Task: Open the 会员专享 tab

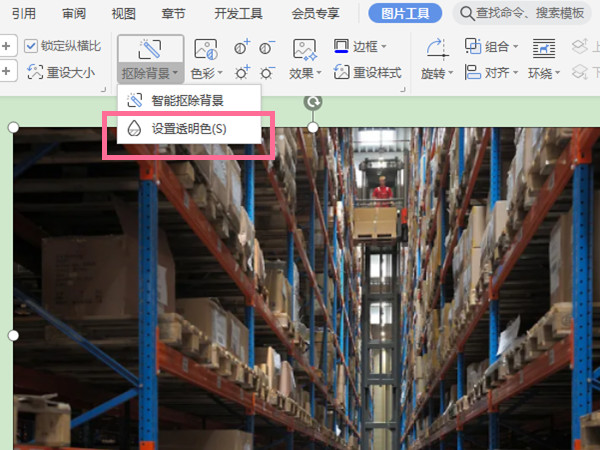Action: [x=315, y=14]
